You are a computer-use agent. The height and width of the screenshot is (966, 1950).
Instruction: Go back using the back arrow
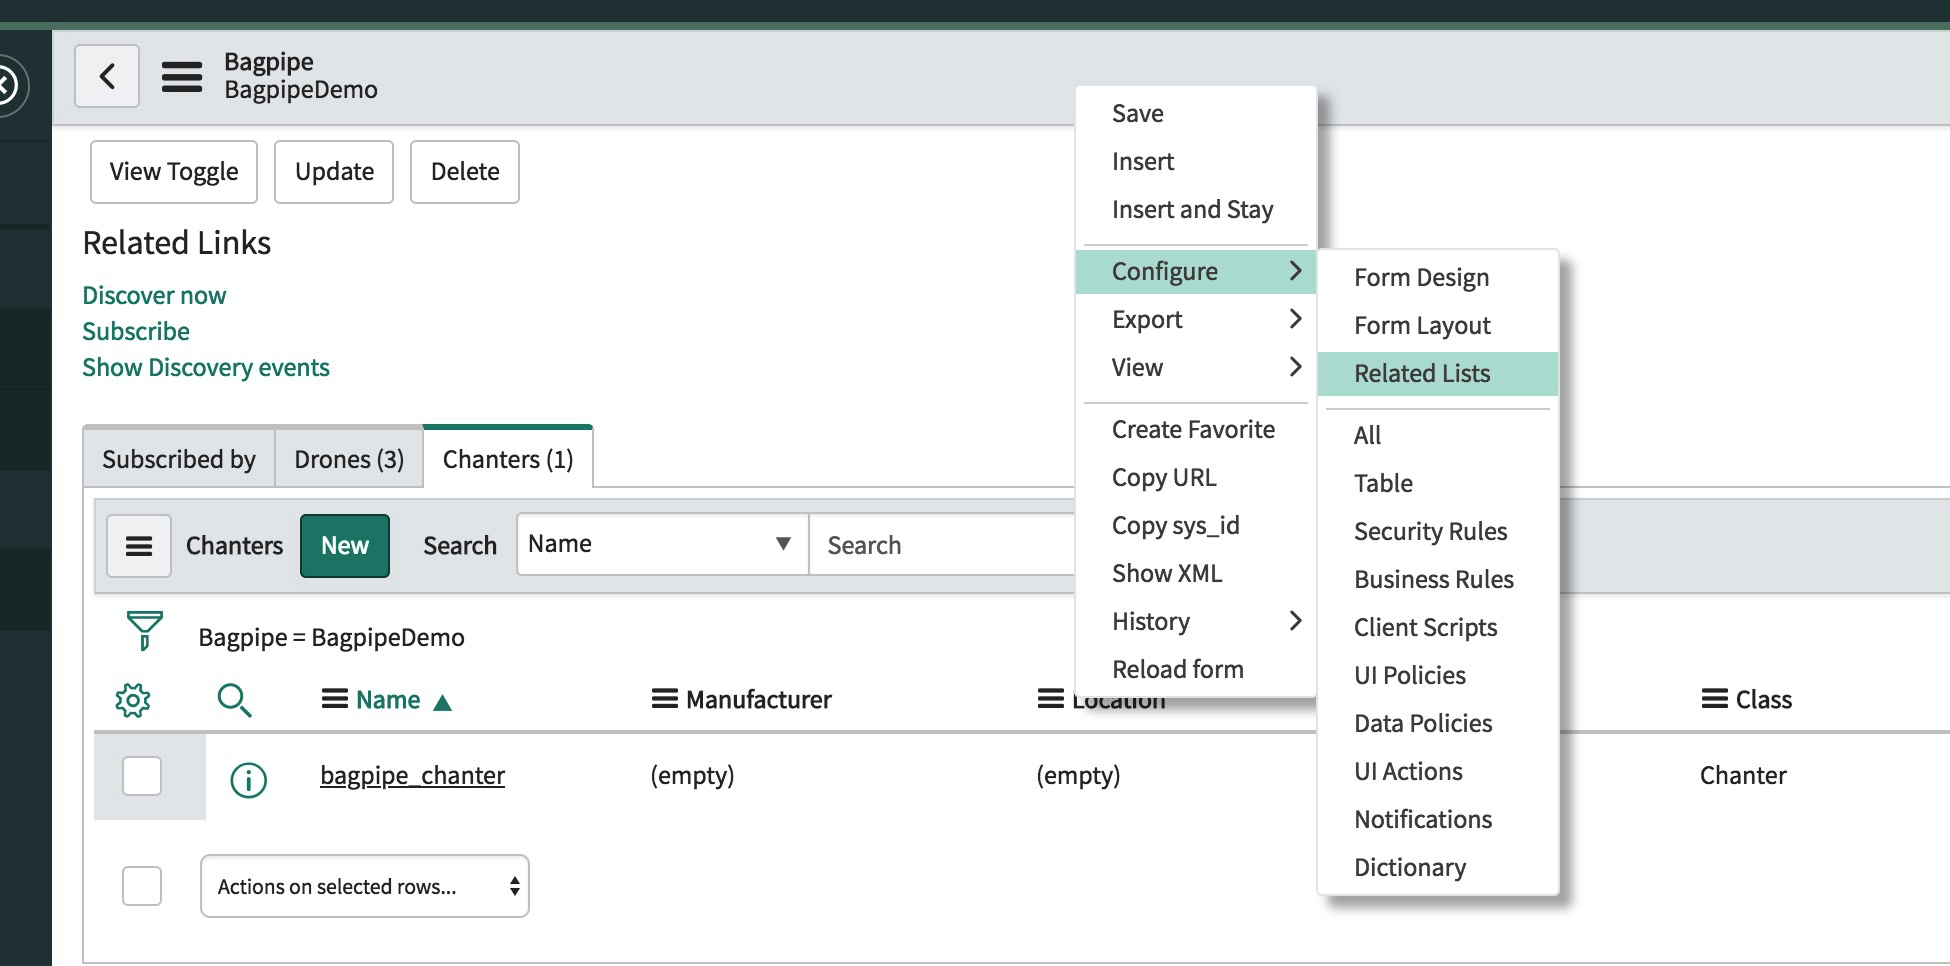pos(107,76)
